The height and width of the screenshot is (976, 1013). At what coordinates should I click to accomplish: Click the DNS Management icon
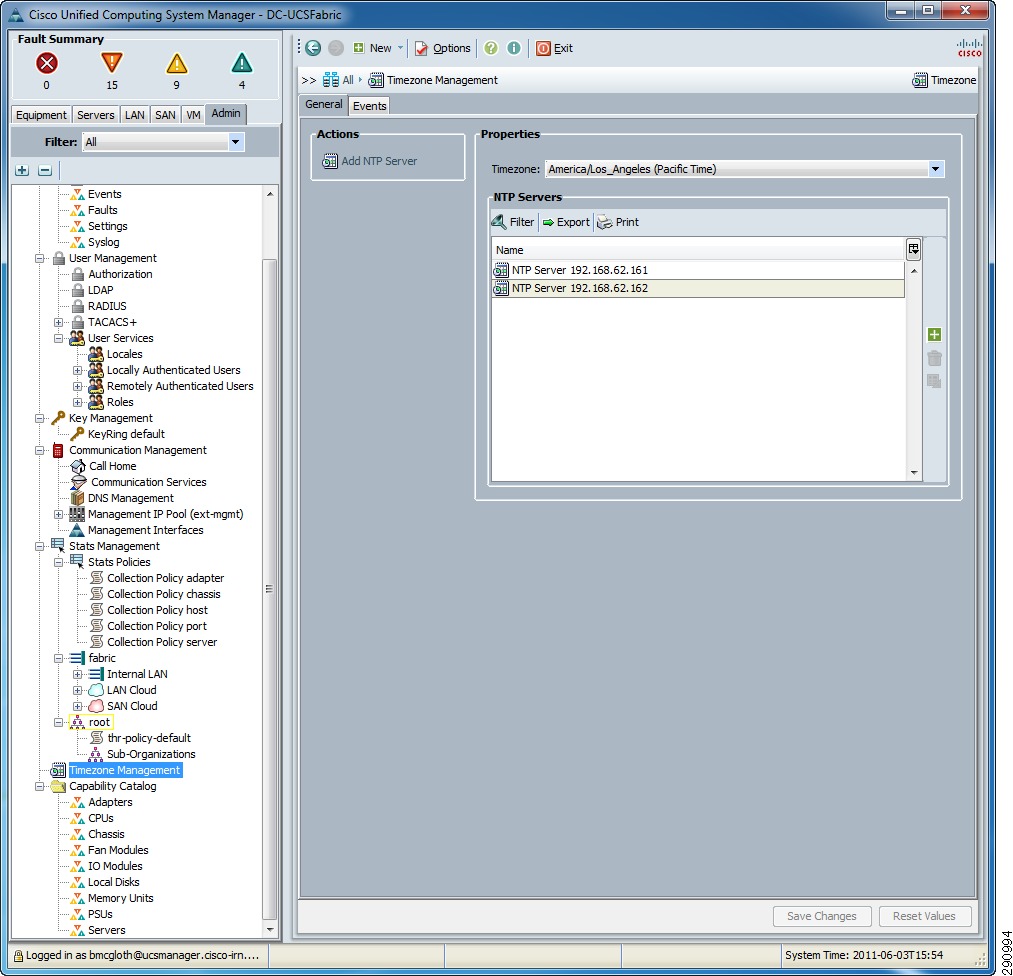coord(78,498)
